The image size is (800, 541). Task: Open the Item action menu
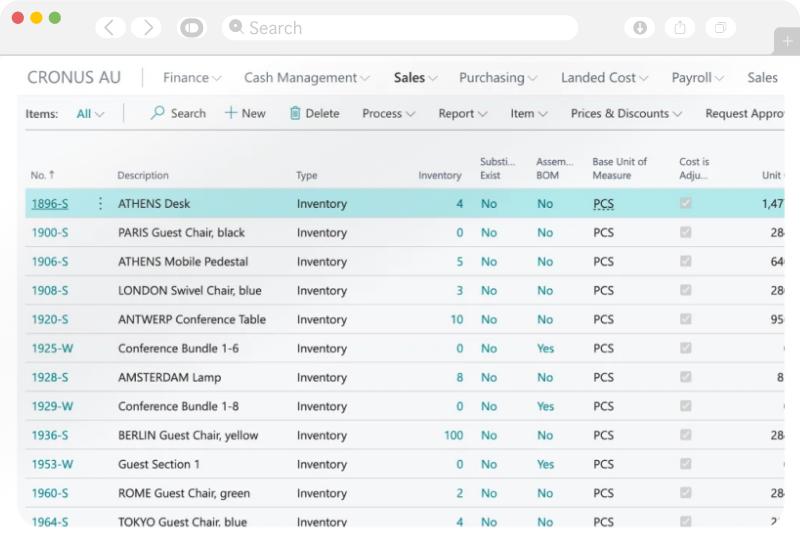529,113
